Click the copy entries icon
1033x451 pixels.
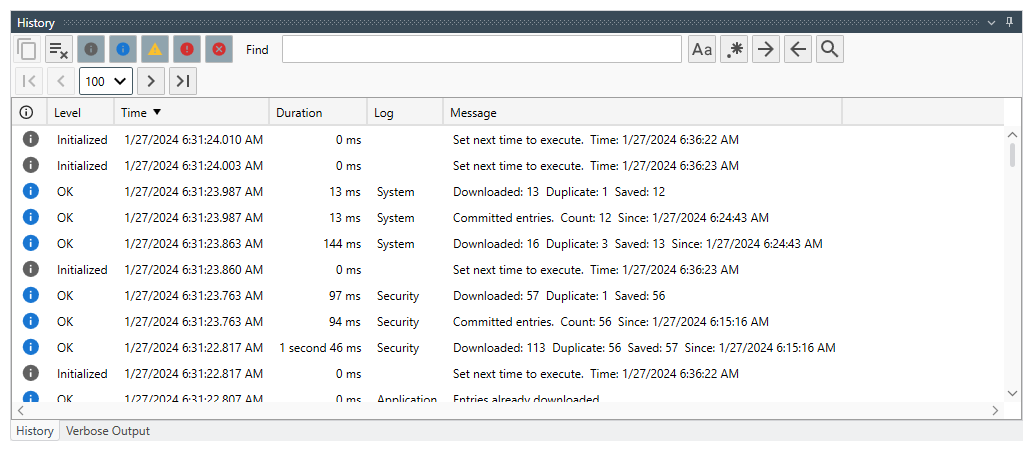click(27, 49)
